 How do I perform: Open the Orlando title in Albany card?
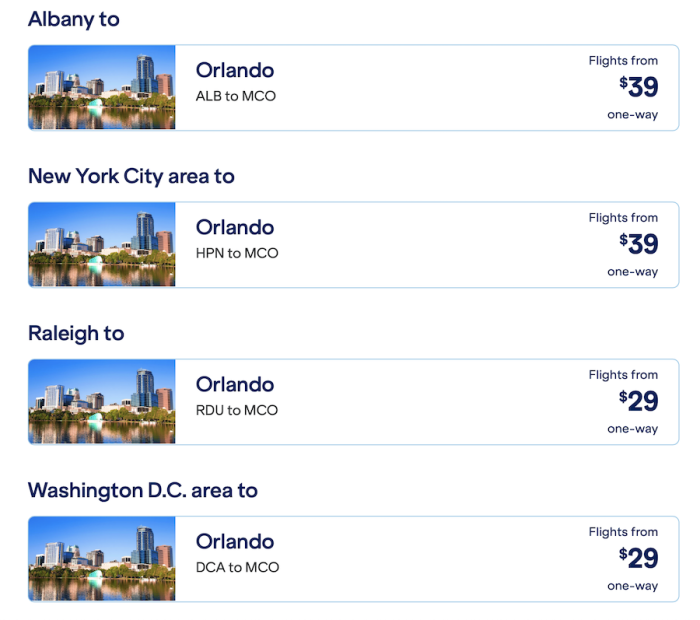(x=235, y=71)
